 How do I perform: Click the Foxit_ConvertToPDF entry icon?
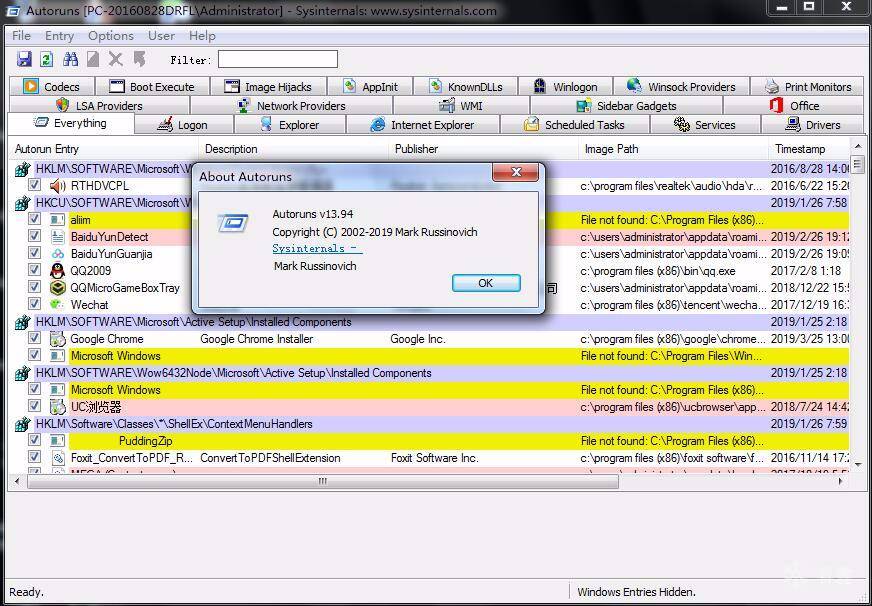click(57, 458)
